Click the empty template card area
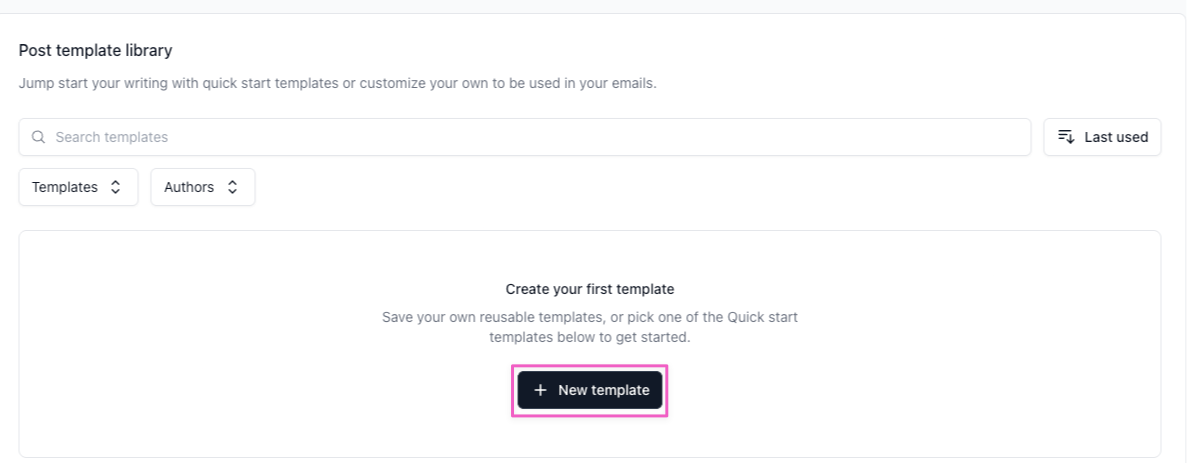The height and width of the screenshot is (463, 1187). 590,344
